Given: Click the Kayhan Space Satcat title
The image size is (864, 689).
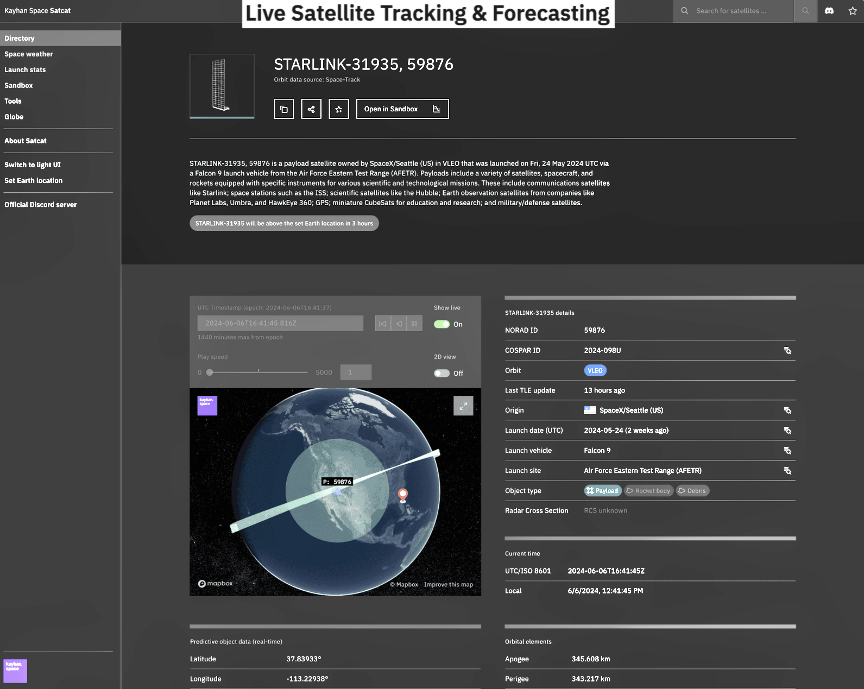Looking at the screenshot, I should click(x=37, y=10).
